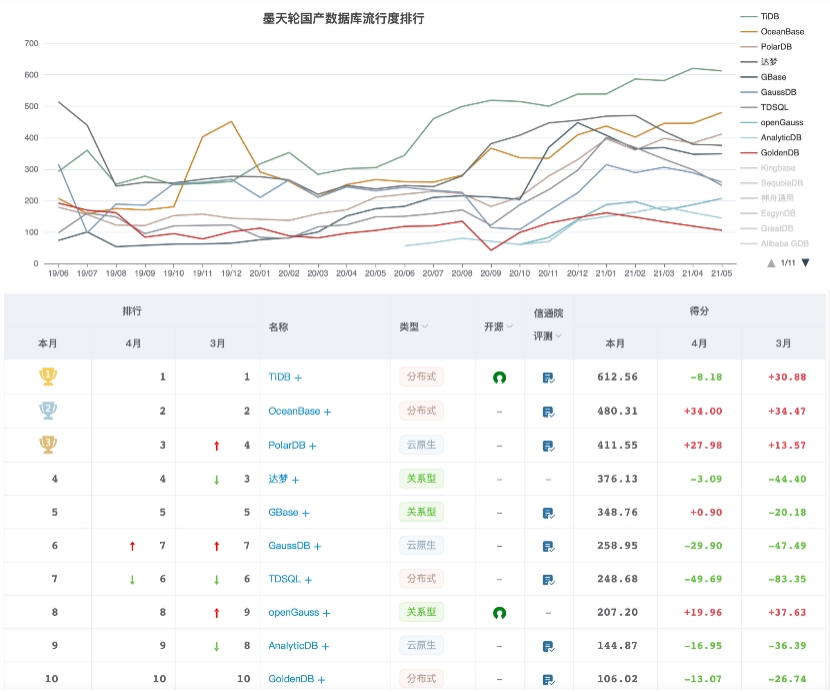
Task: Expand openGauss row with plus sign
Action: (x=326, y=613)
